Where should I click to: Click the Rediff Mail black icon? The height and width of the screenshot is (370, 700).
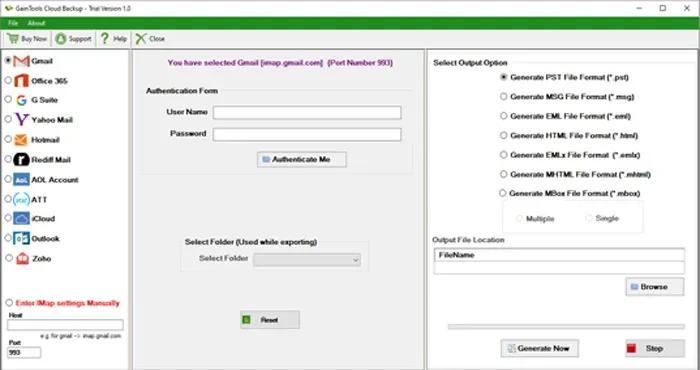coord(21,159)
